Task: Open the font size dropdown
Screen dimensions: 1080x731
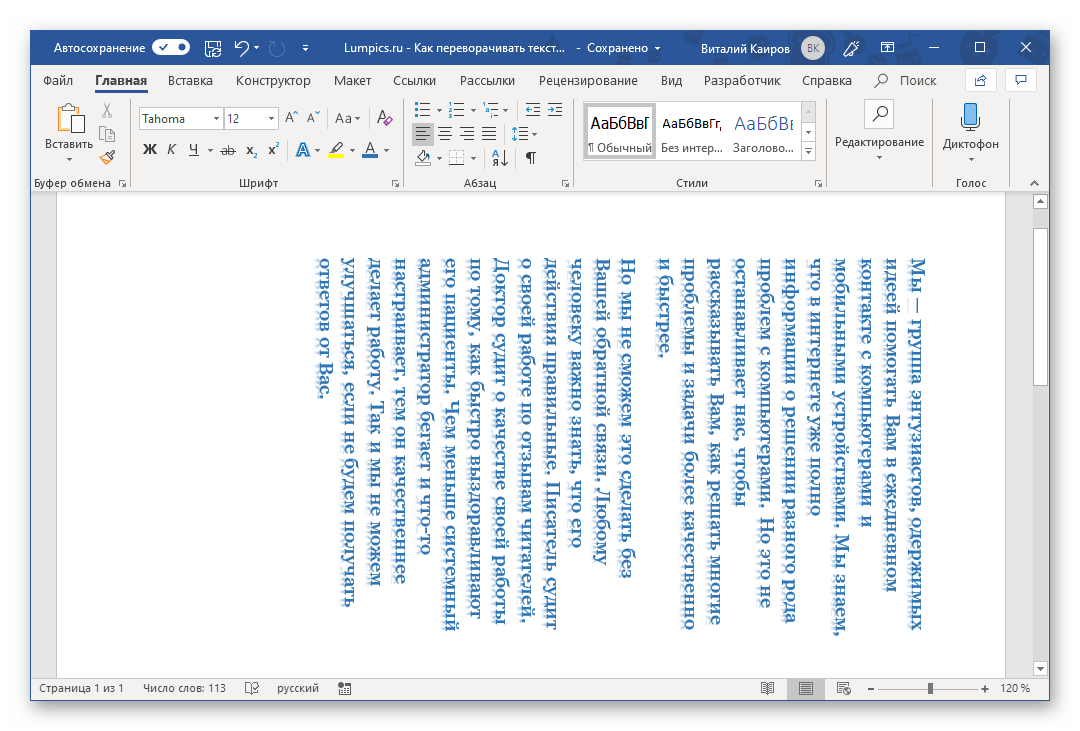Action: 271,119
